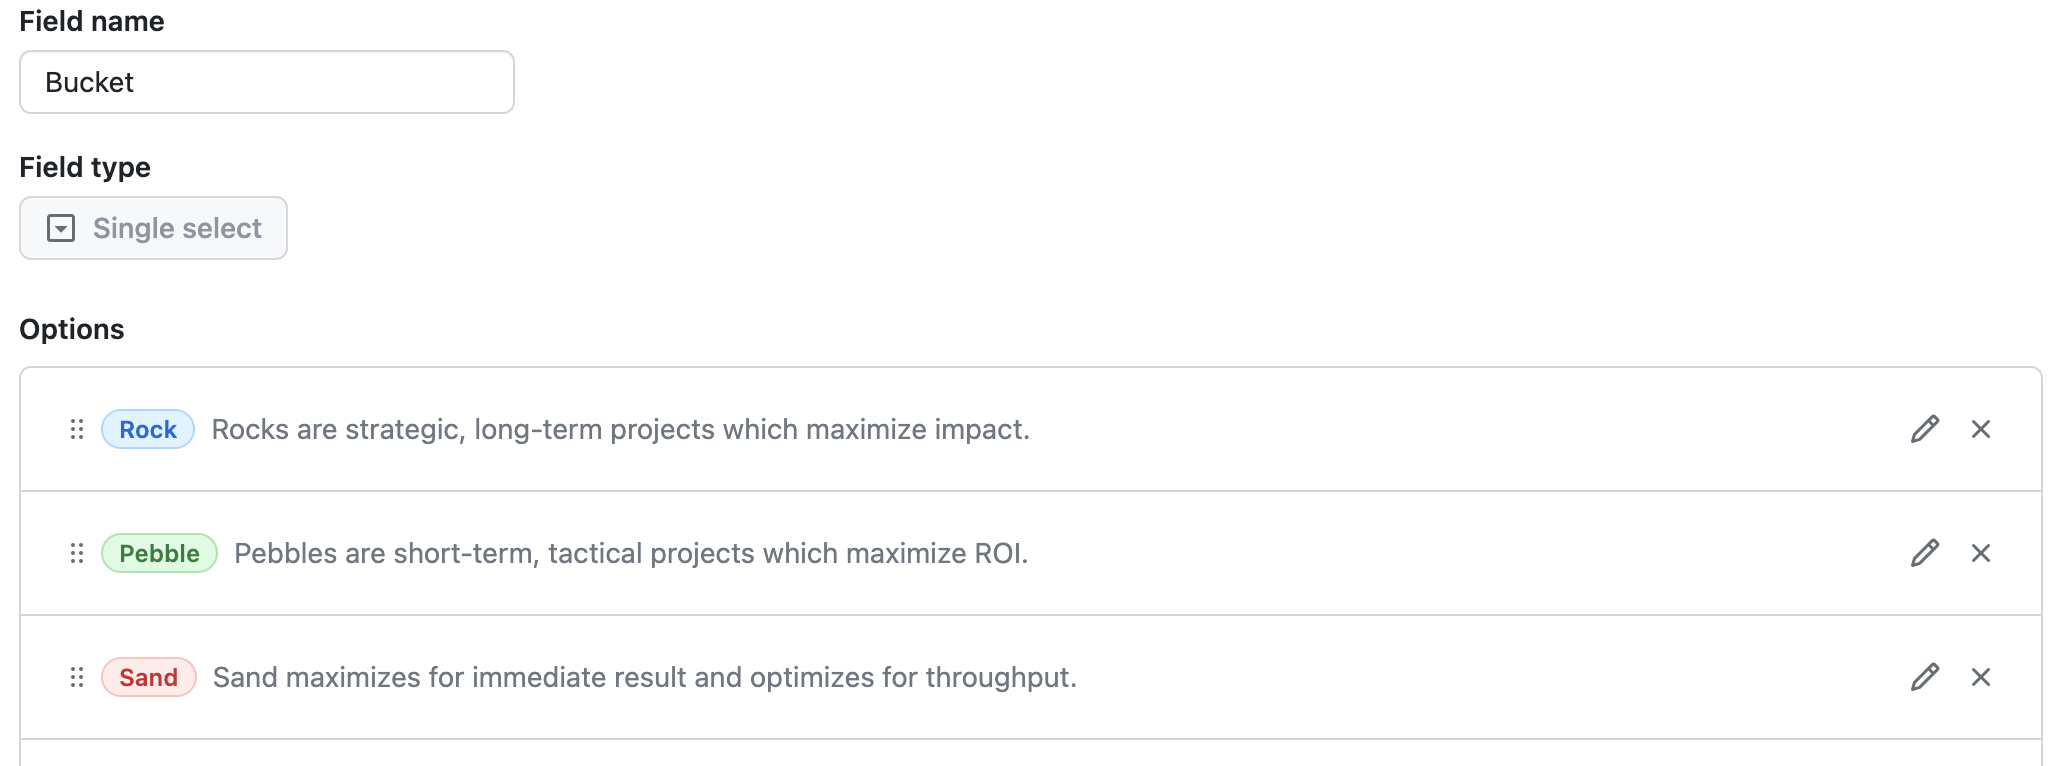2056x766 pixels.
Task: Remove the Sand option
Action: (1981, 677)
